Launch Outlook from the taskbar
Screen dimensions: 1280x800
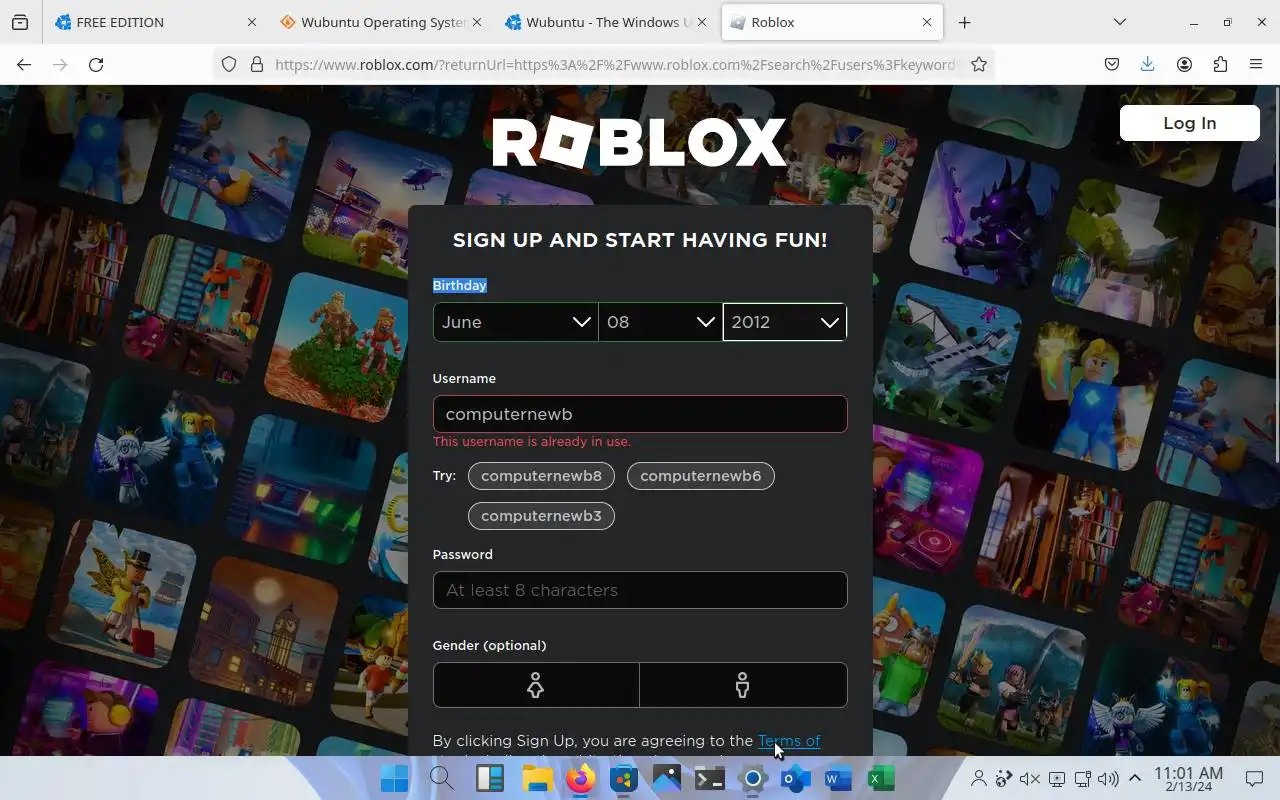pyautogui.click(x=796, y=778)
